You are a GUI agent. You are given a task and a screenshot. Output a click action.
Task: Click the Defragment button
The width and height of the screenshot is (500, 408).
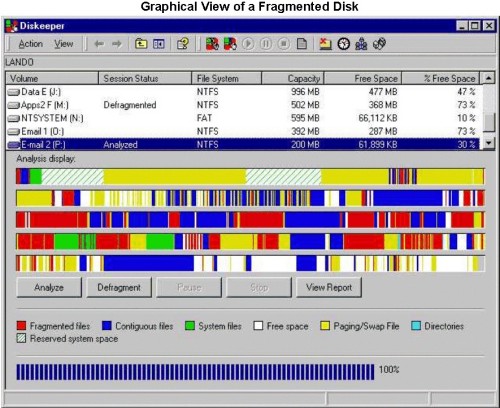click(x=119, y=287)
